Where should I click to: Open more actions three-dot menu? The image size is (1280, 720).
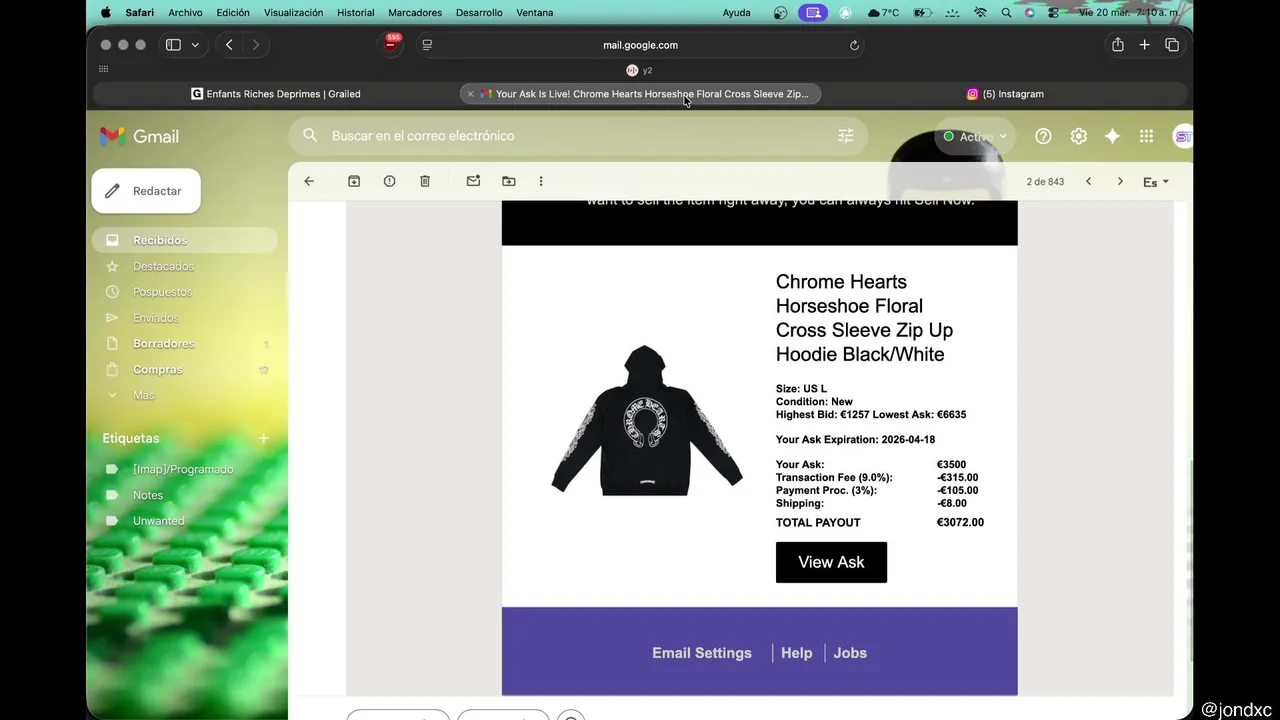coord(541,181)
